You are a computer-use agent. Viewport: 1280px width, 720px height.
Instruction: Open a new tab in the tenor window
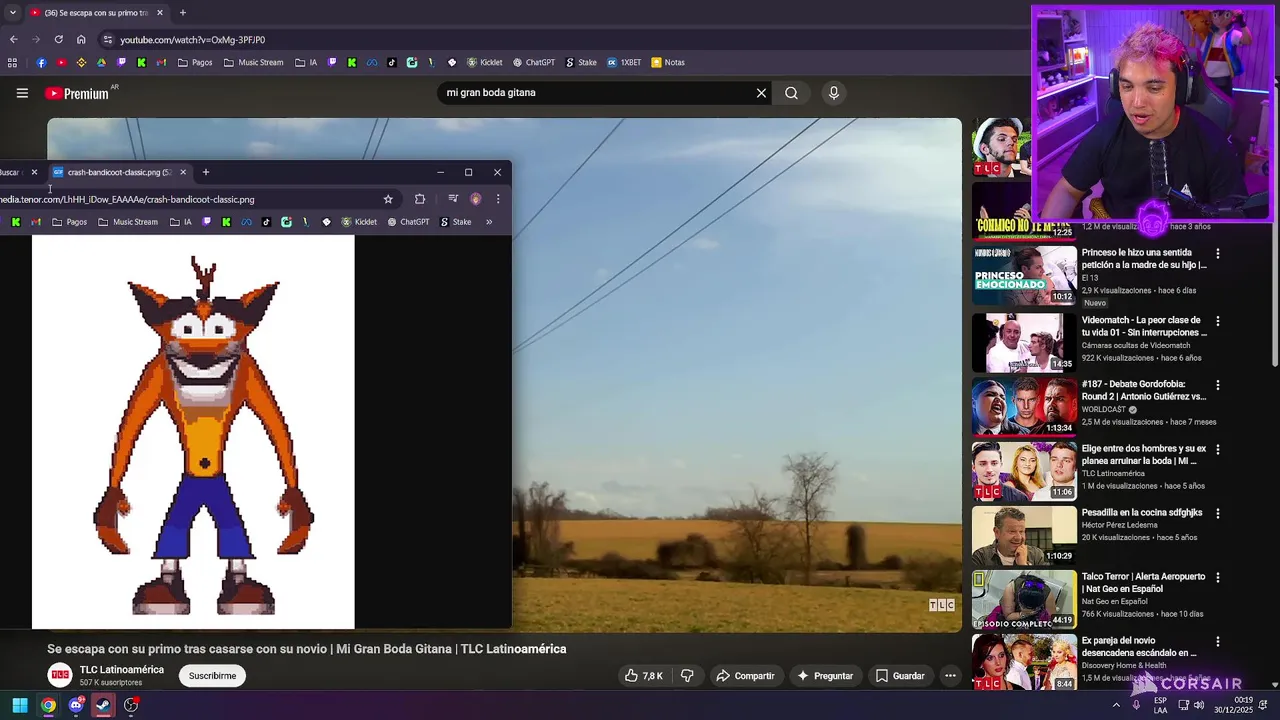click(x=206, y=172)
